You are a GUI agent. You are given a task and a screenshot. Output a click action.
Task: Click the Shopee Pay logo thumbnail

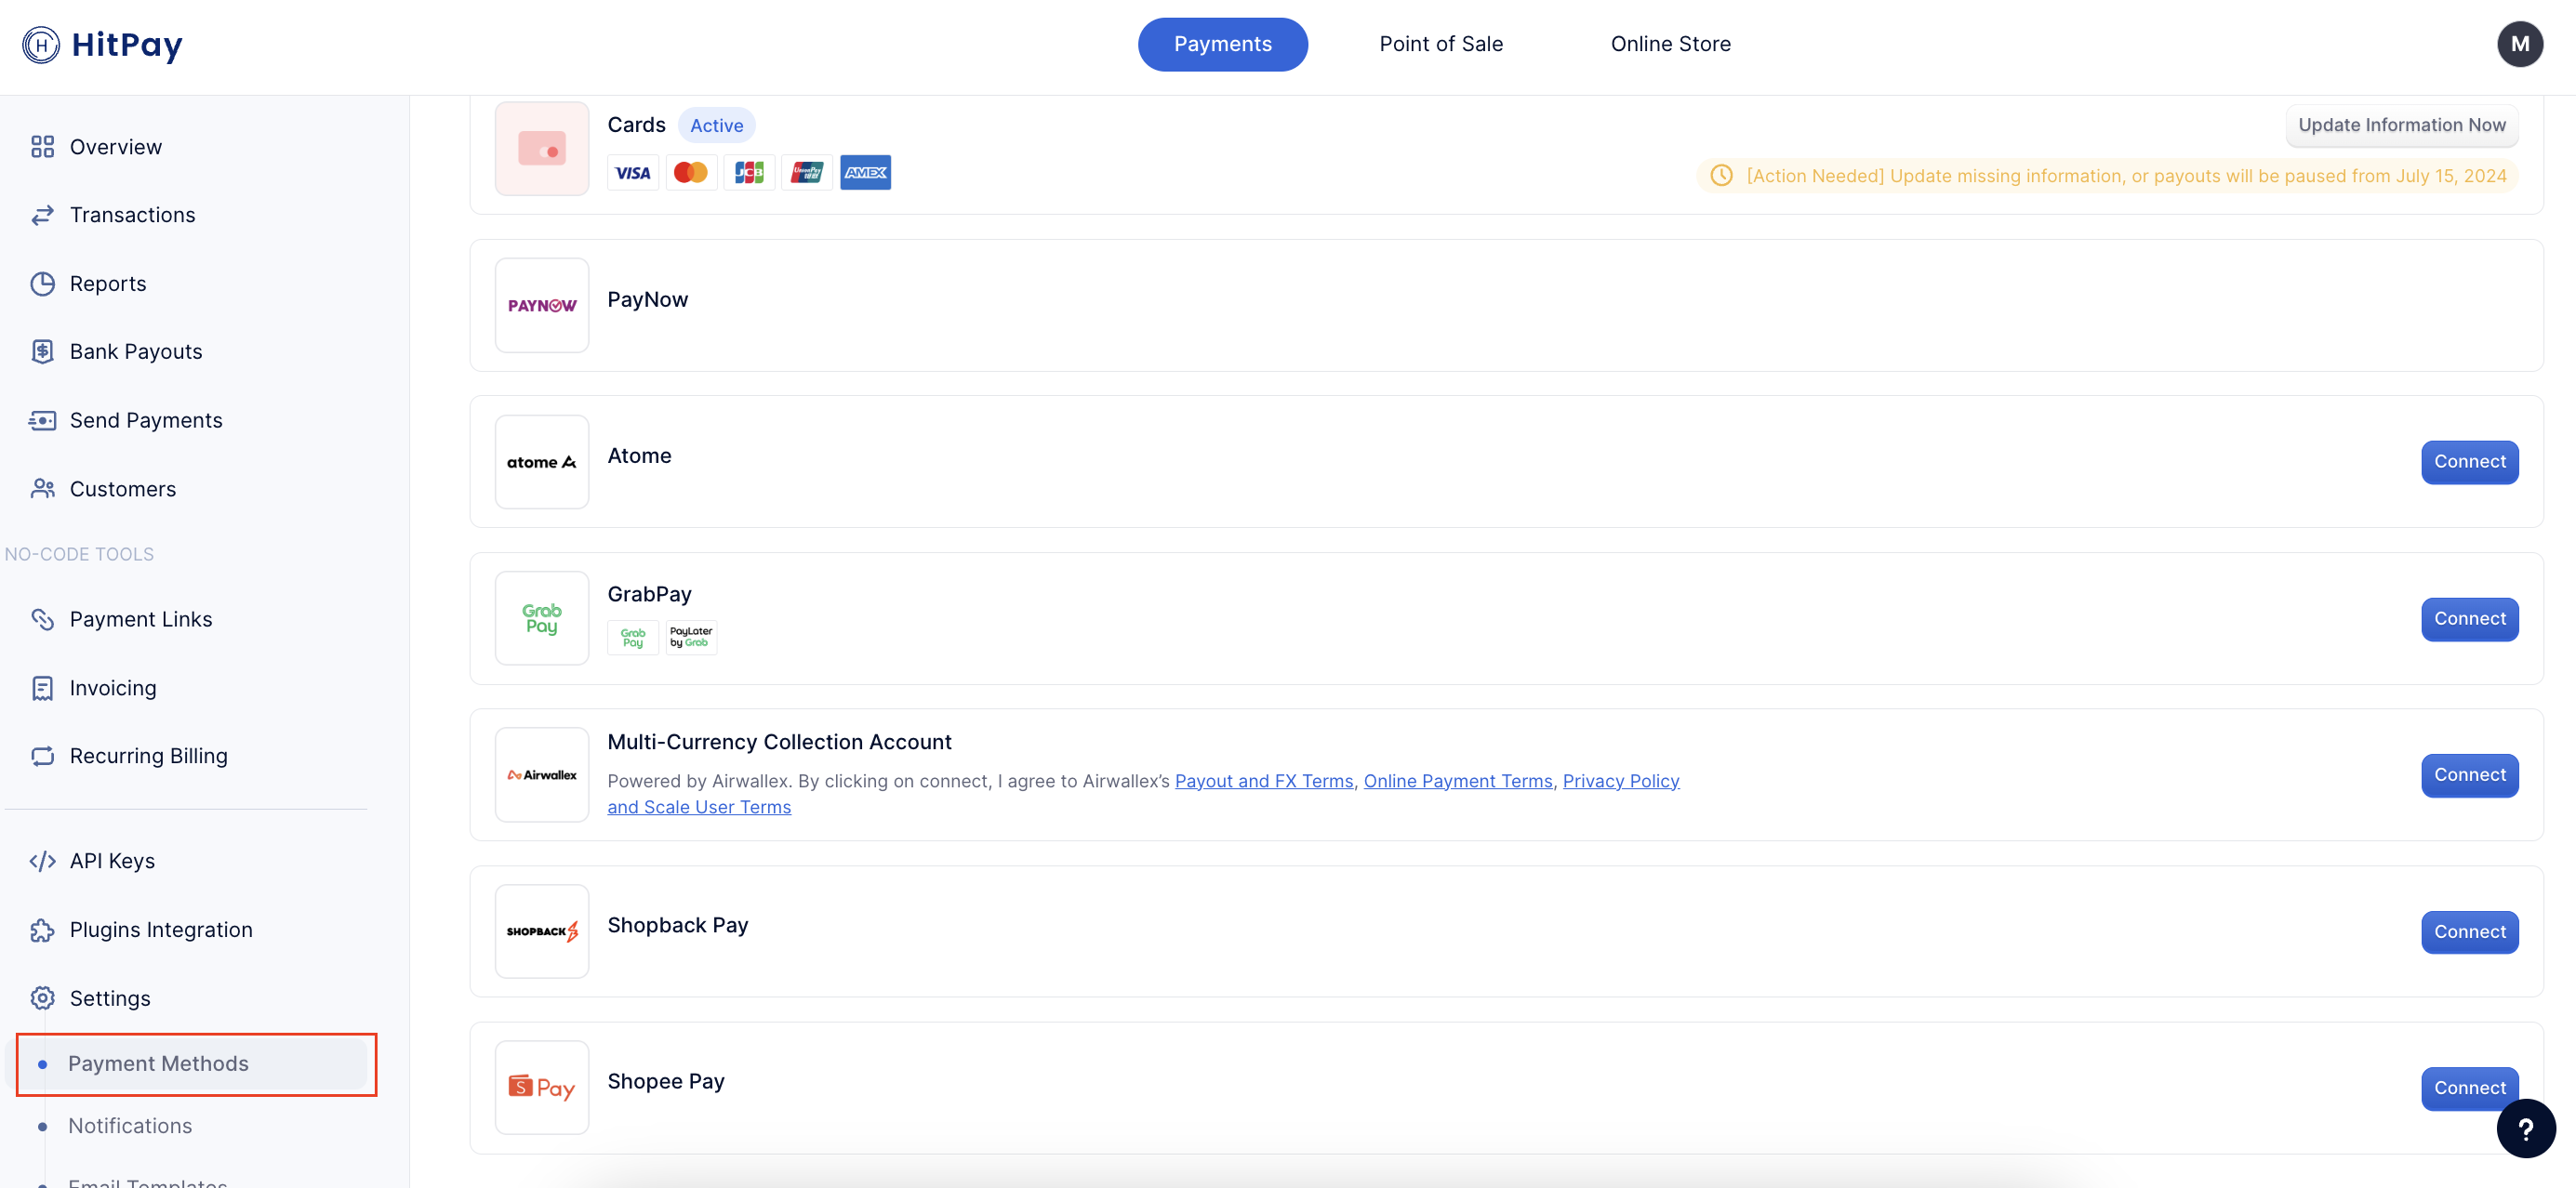(x=542, y=1087)
